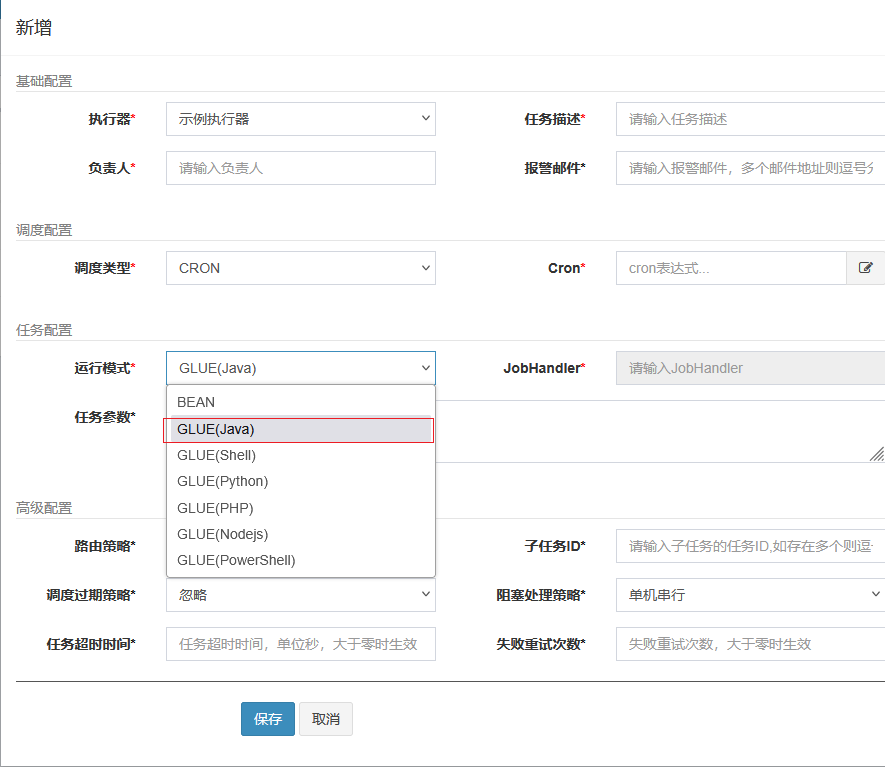Choose GLUE(PHP) run mode

301,508
